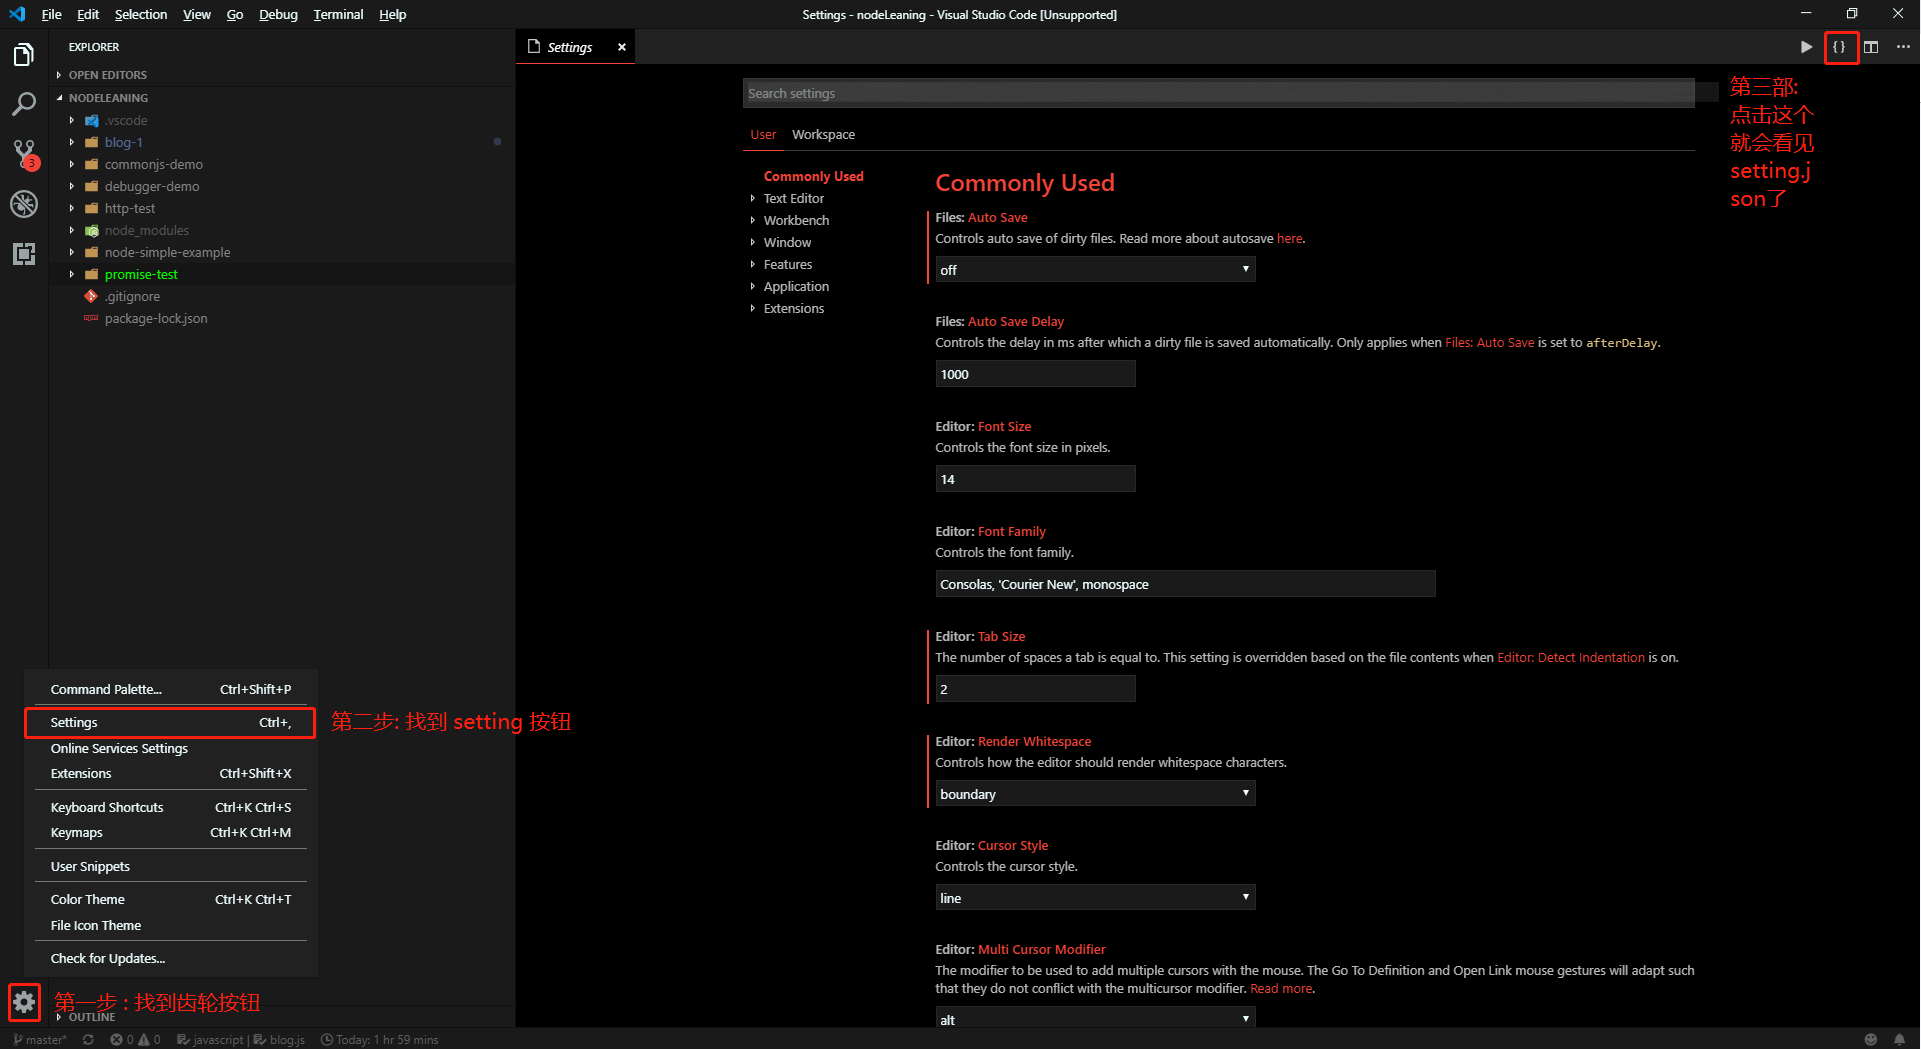Expand the .vscode folder
Screen dimensions: 1921x1049
[72, 120]
